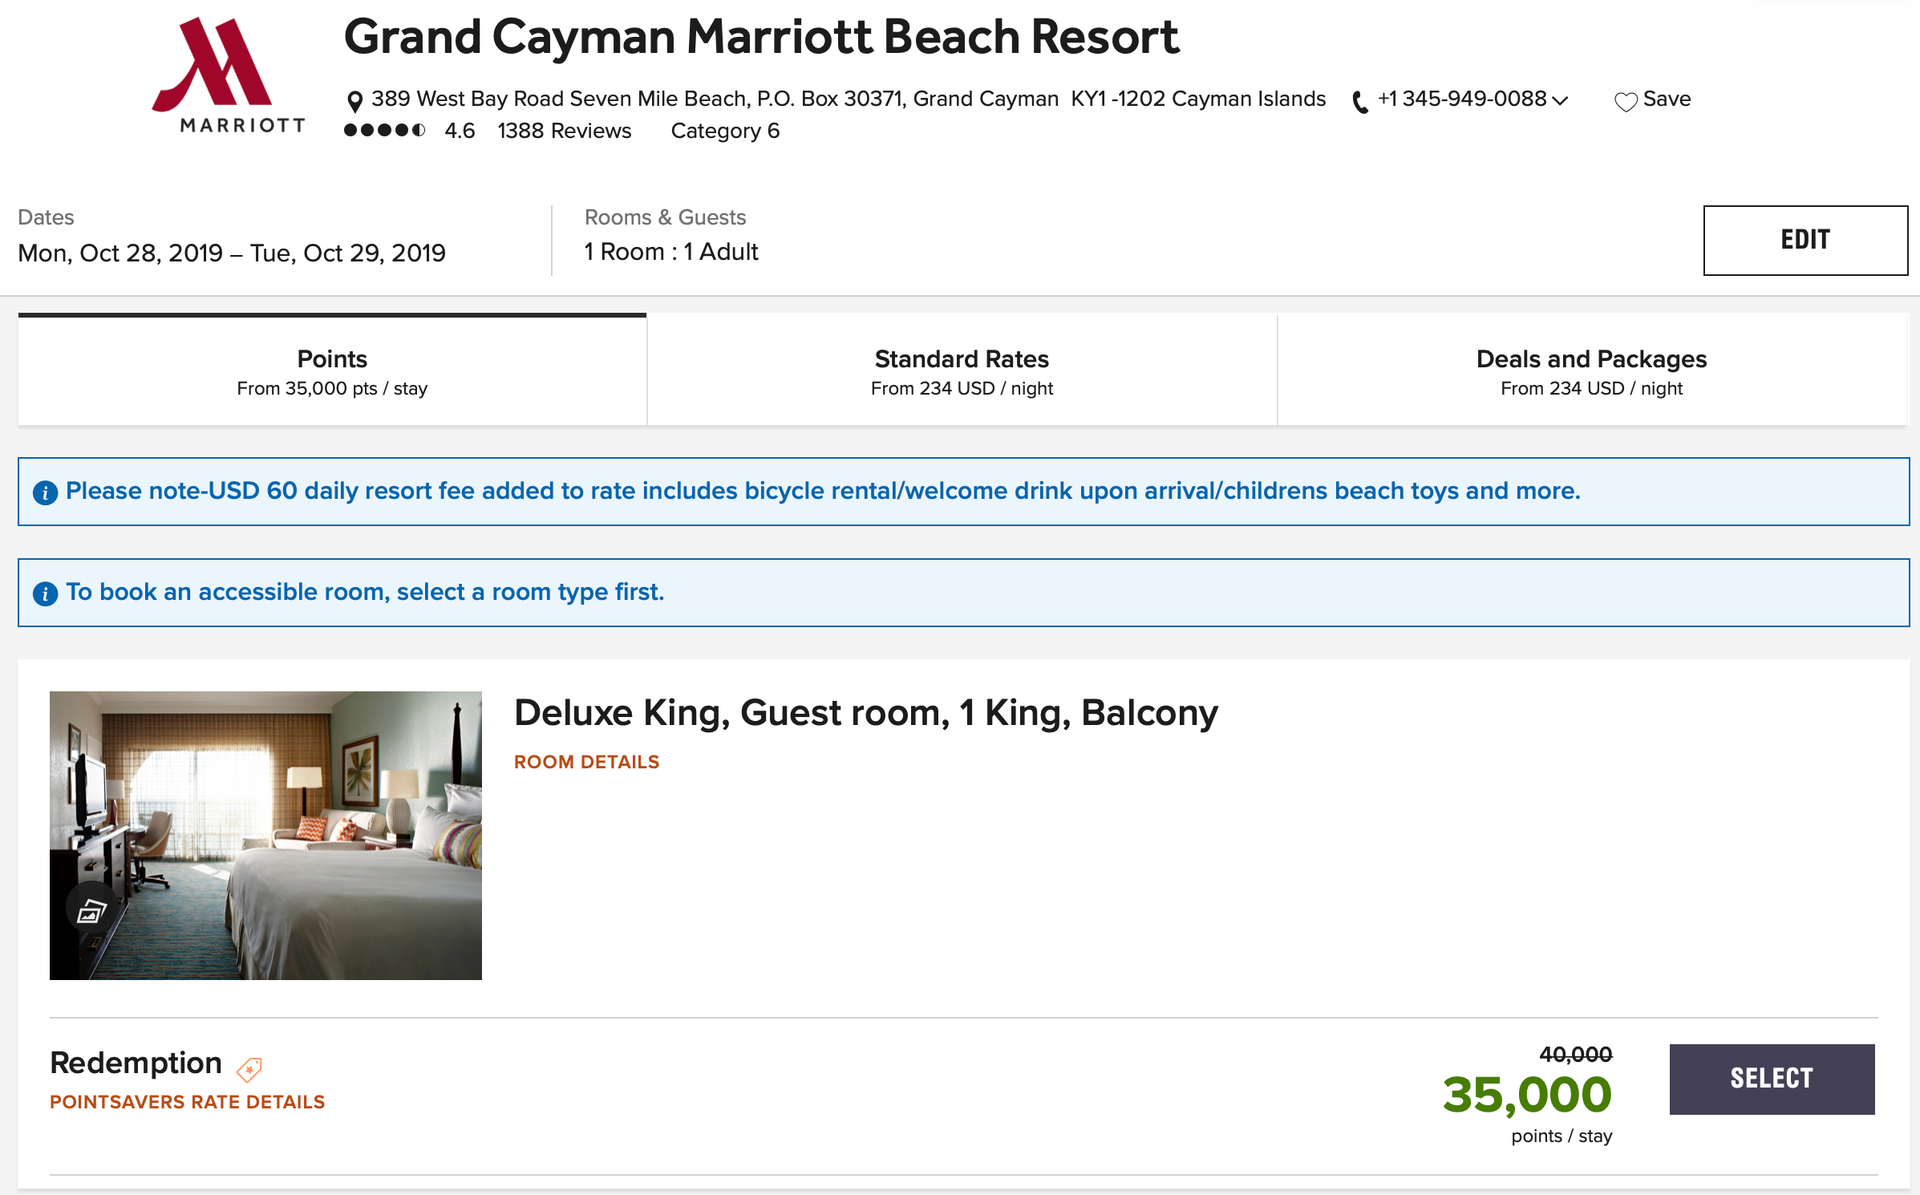1920x1195 pixels.
Task: Click the EDIT button for dates and guests
Action: 1805,240
